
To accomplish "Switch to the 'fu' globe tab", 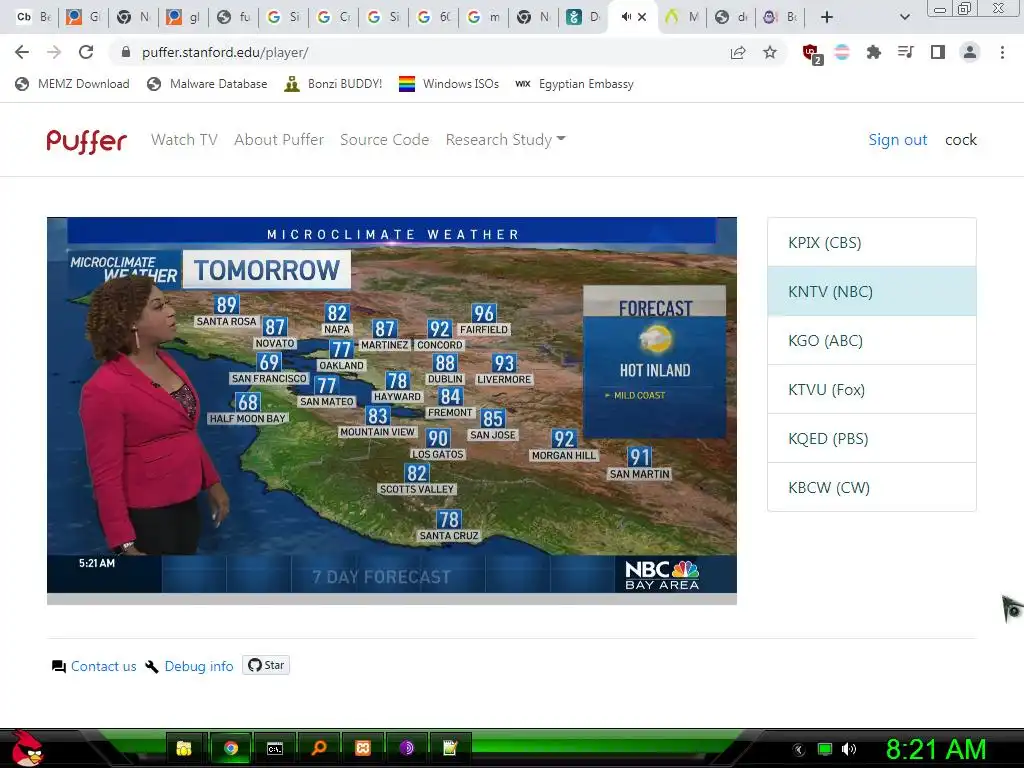I will pos(234,17).
